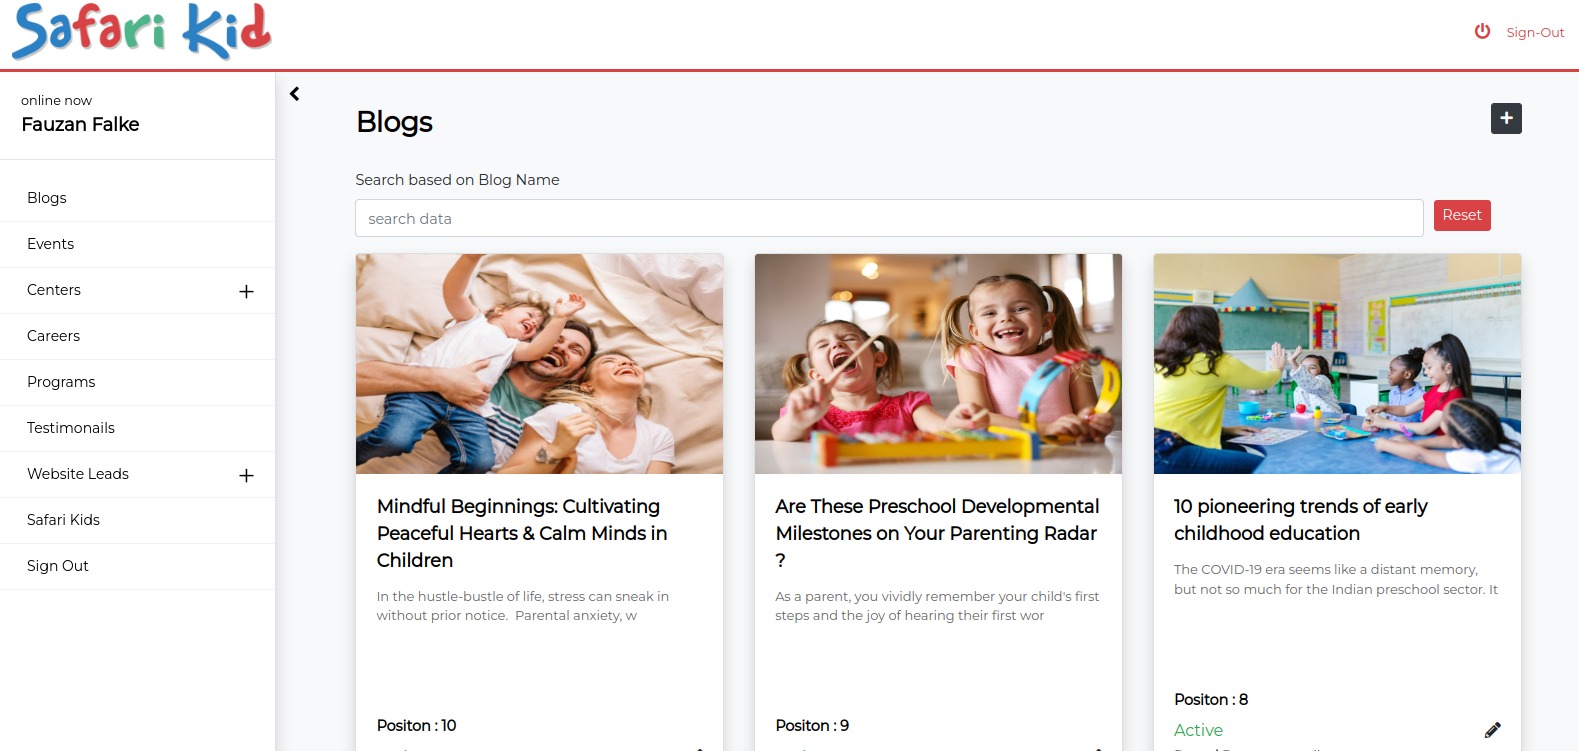Click Sign-Out link in header
This screenshot has height=751, width=1579.
1535,32
